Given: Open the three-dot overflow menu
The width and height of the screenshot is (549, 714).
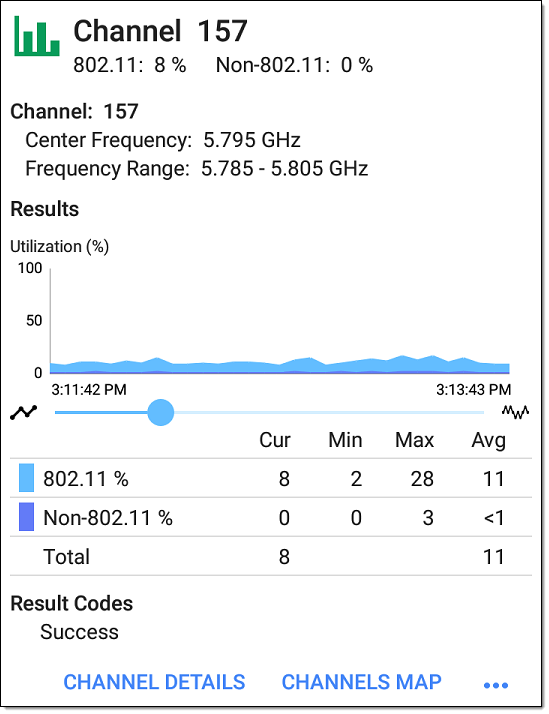Looking at the screenshot, I should (496, 685).
